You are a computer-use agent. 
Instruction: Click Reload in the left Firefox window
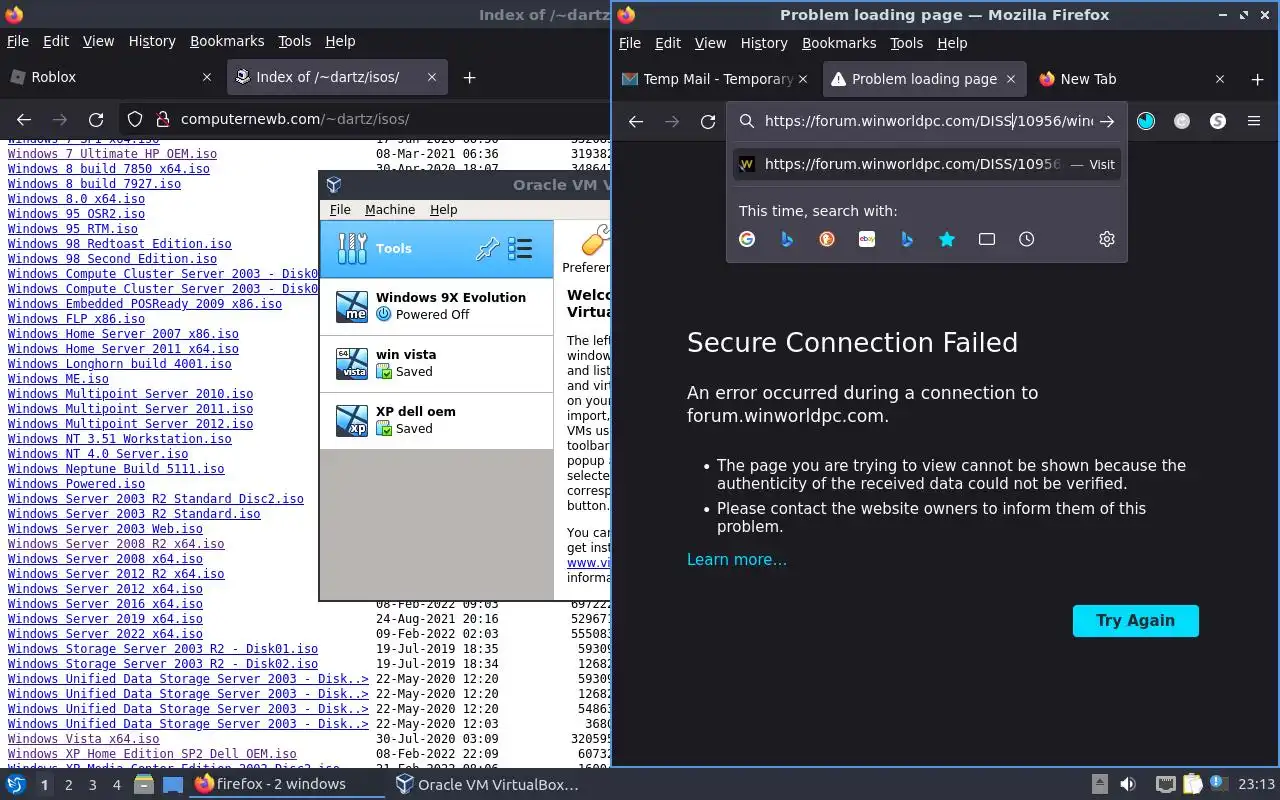pyautogui.click(x=96, y=119)
